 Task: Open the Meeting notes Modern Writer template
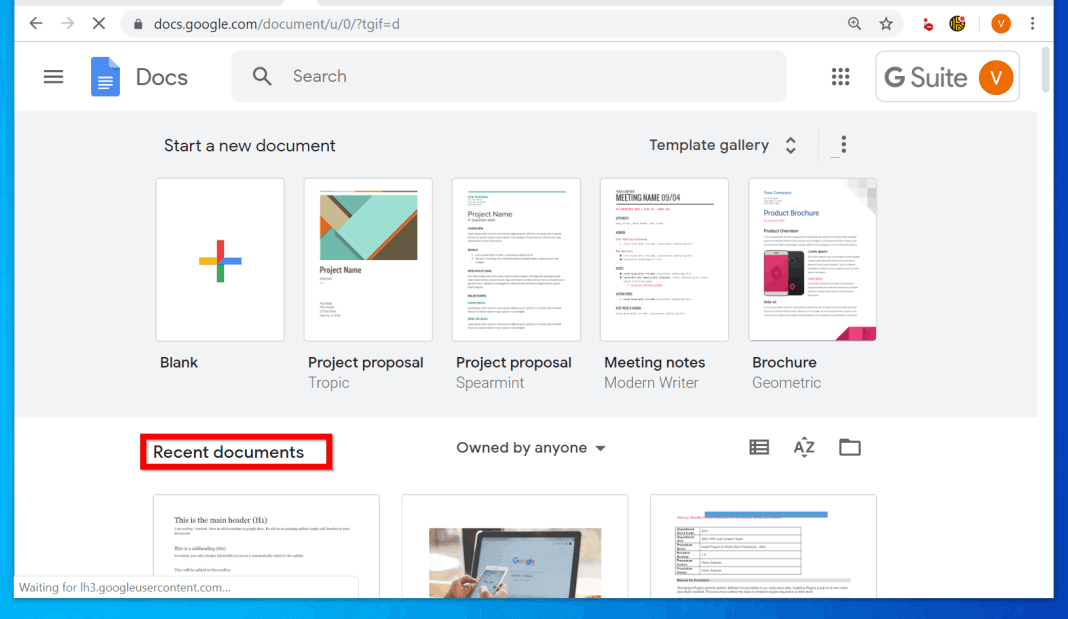[x=664, y=259]
